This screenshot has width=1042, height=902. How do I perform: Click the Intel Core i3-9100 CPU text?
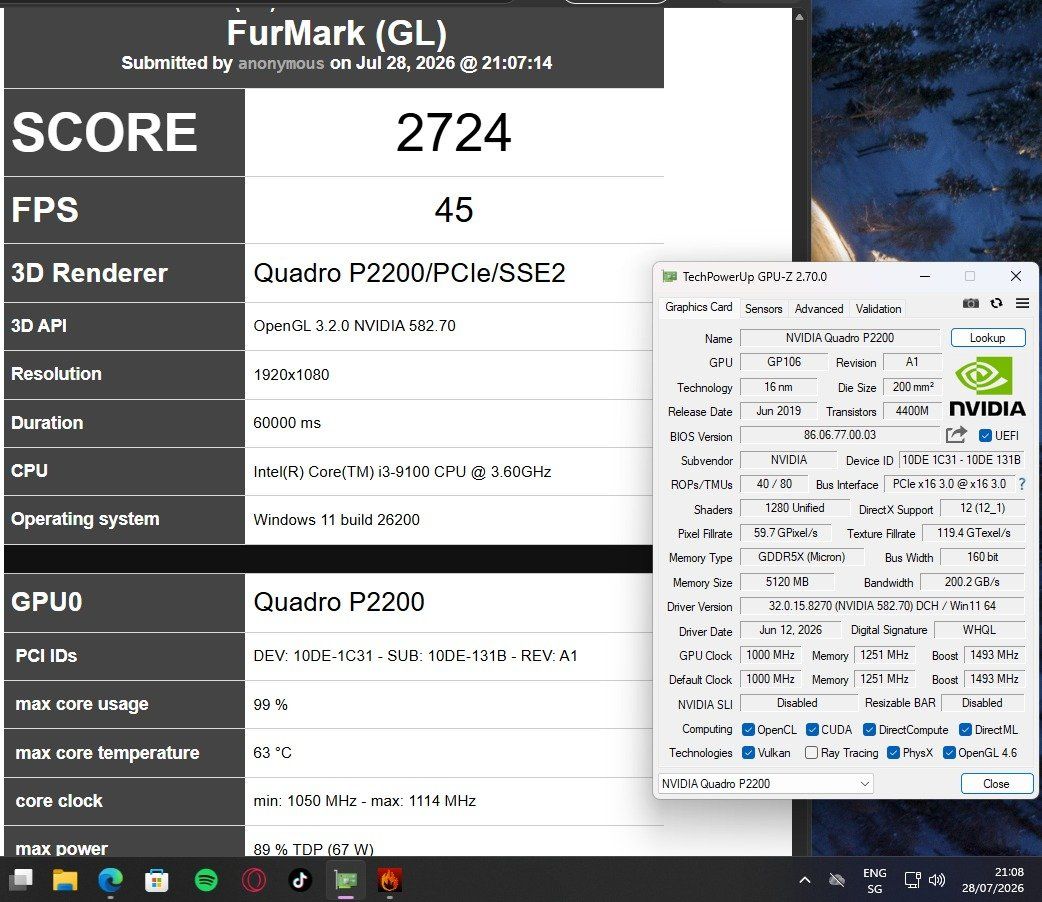tap(402, 471)
